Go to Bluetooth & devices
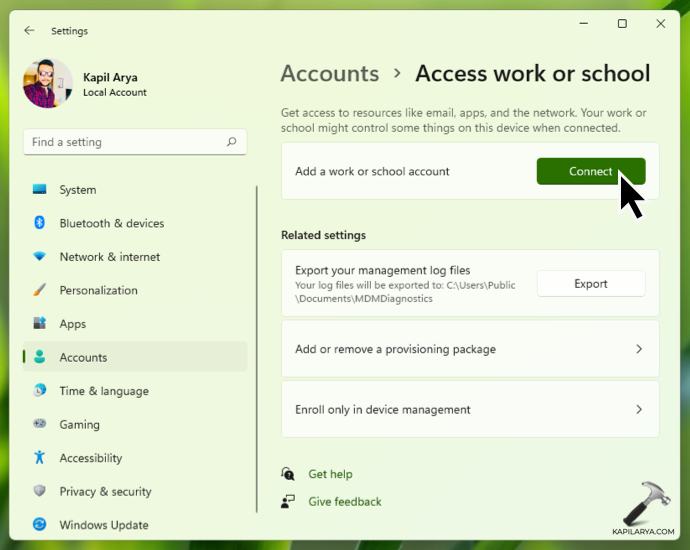Image resolution: width=690 pixels, height=550 pixels. (135, 223)
